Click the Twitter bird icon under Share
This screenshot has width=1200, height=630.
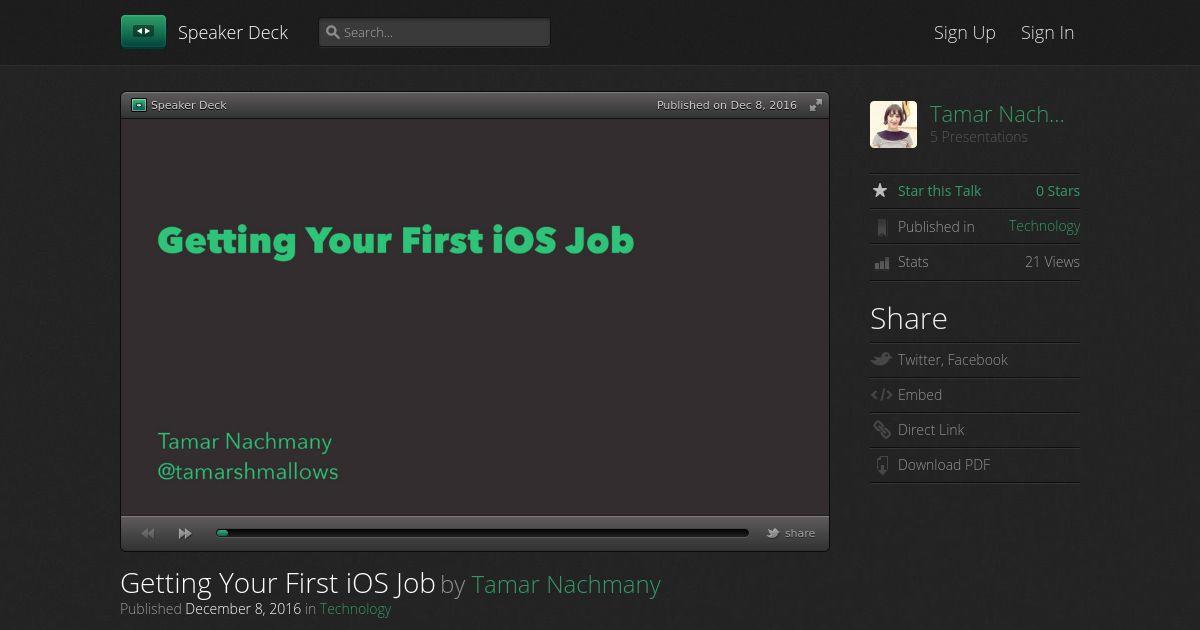pyautogui.click(x=881, y=359)
